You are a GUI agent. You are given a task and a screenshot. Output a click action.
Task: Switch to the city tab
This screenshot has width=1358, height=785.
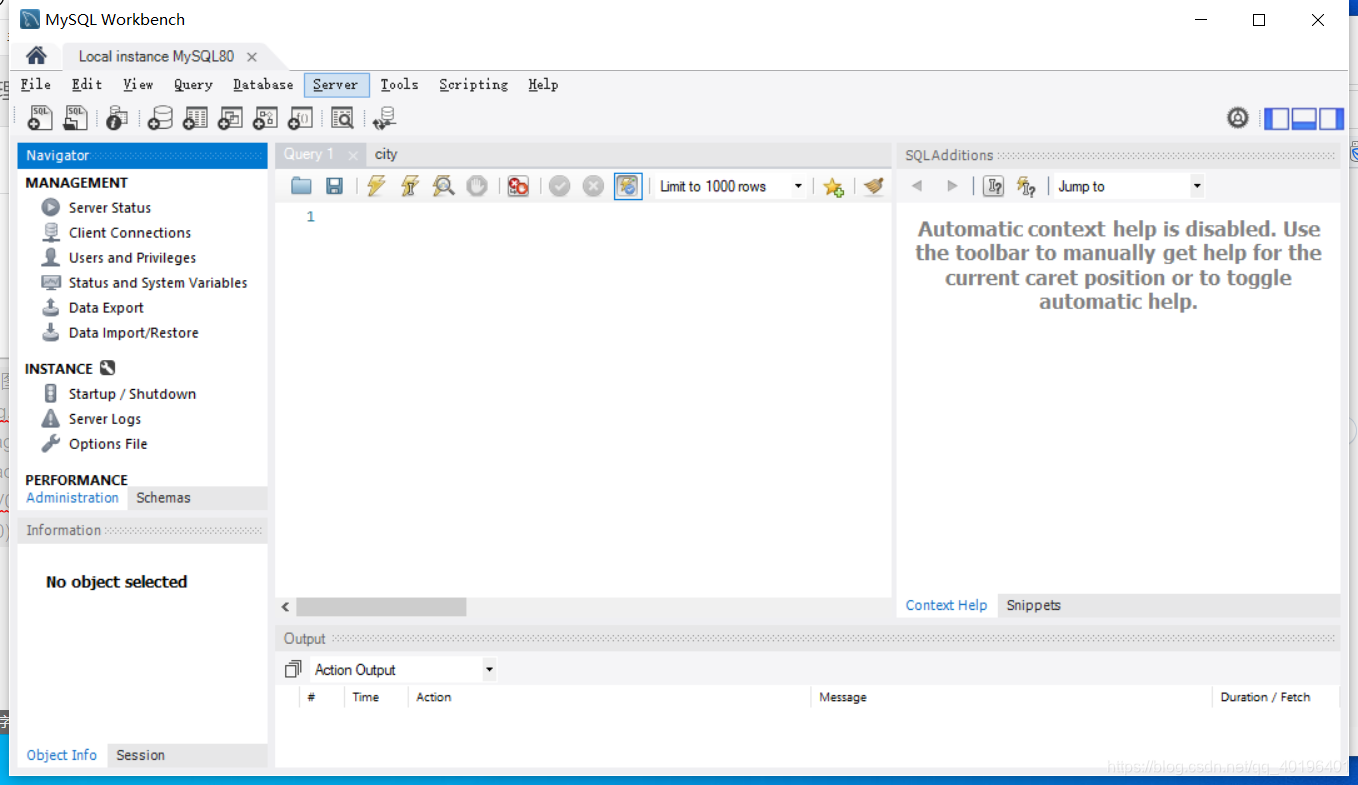coord(386,154)
